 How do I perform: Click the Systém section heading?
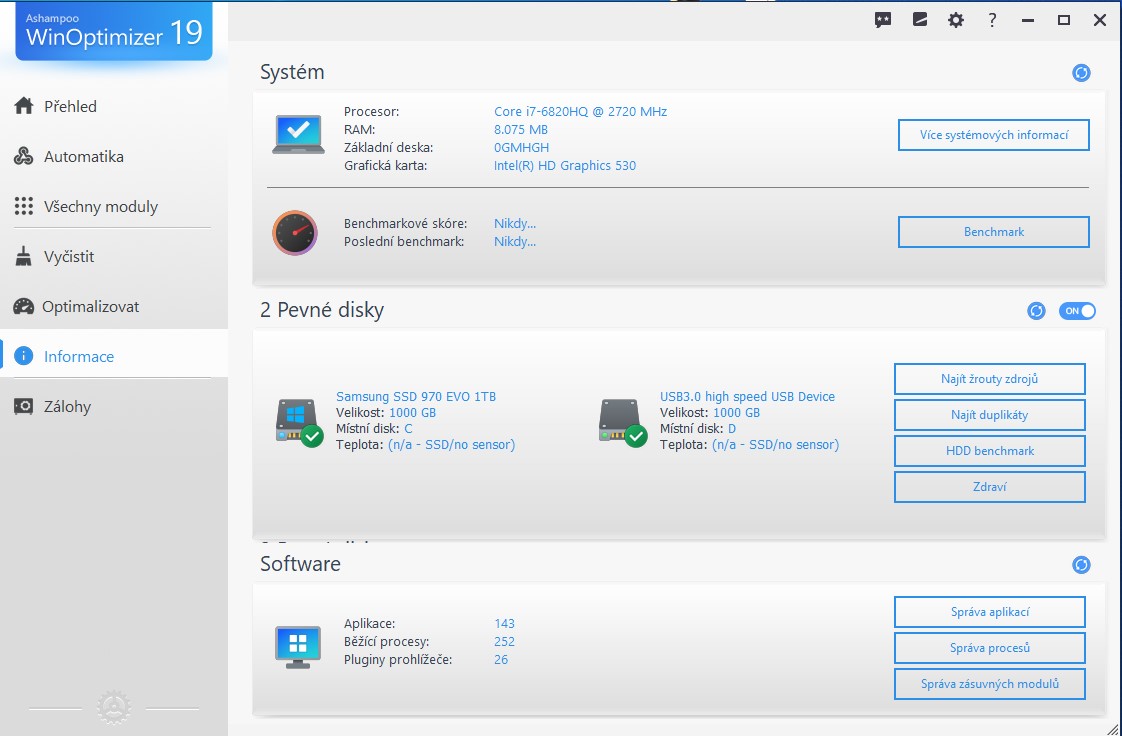292,72
